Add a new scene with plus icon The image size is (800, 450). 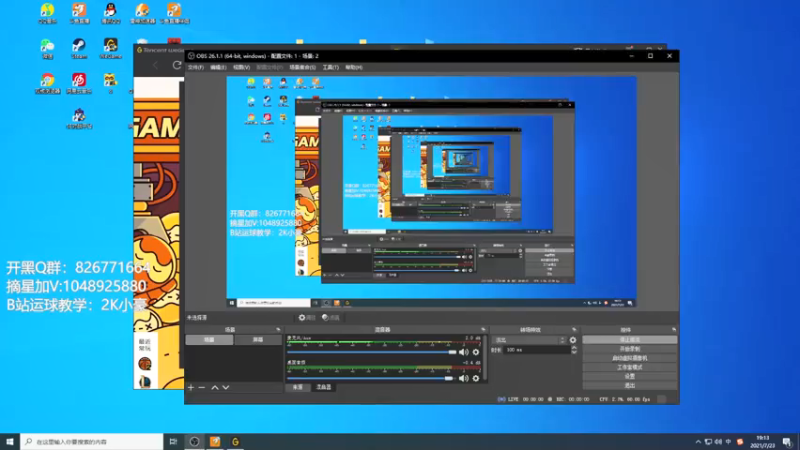pos(191,388)
